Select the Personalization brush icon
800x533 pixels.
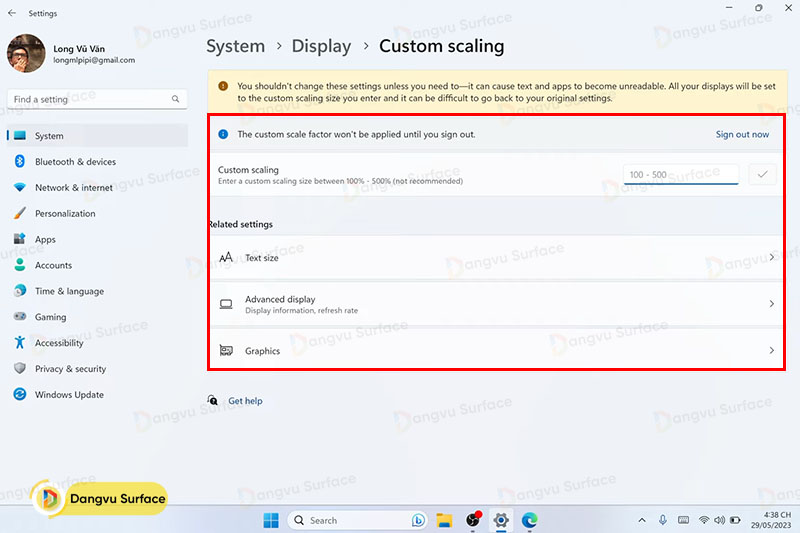tap(19, 214)
